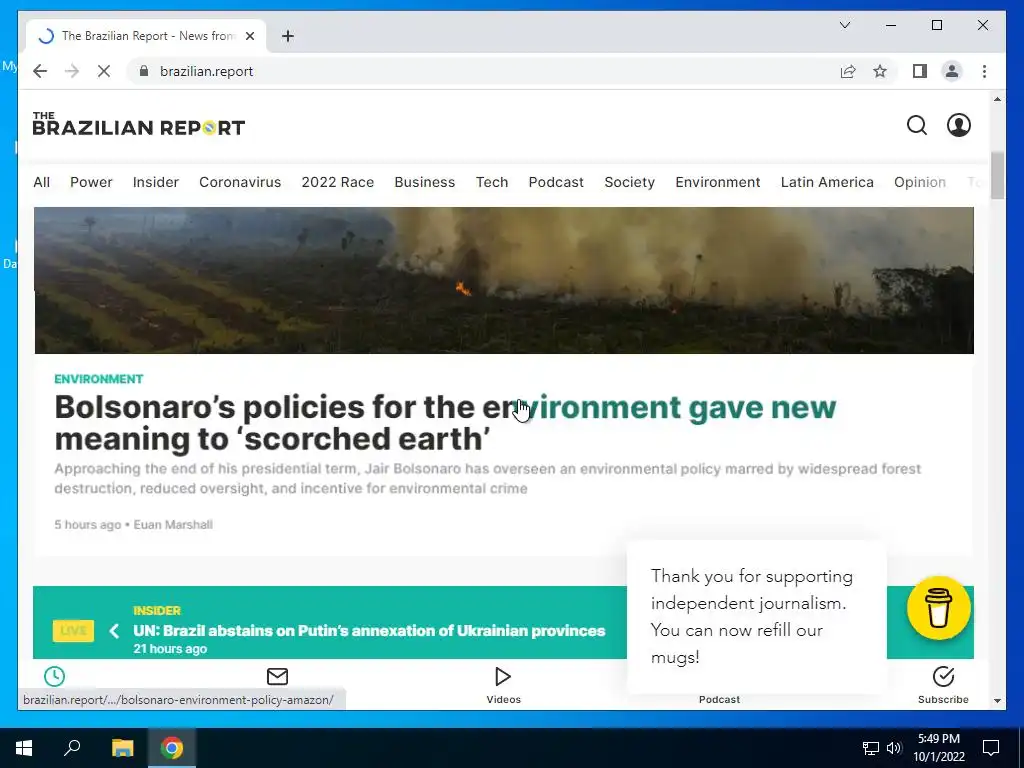The height and width of the screenshot is (768, 1024).
Task: Open File Explorer from taskbar
Action: point(122,748)
